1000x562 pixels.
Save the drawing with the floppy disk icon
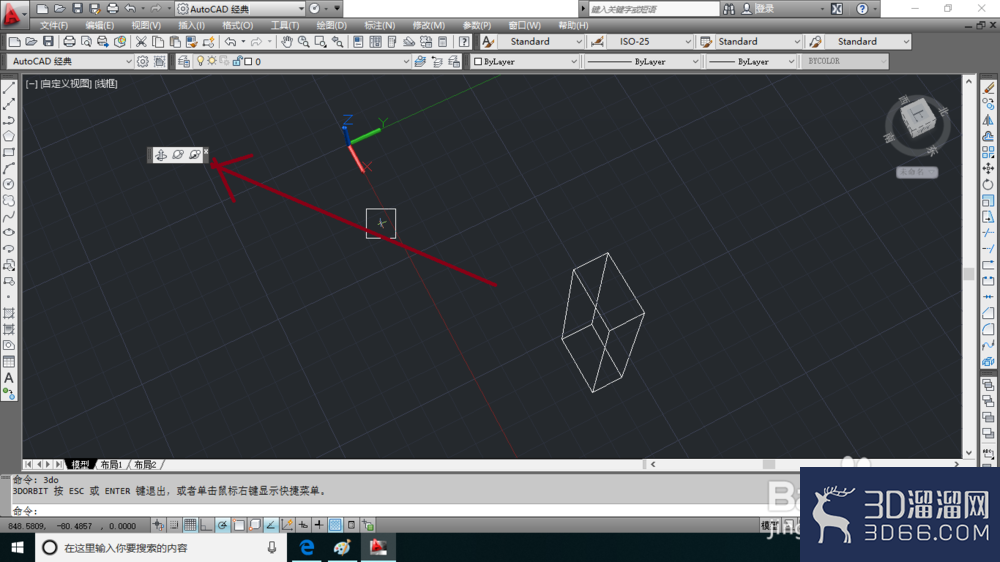pyautogui.click(x=48, y=42)
